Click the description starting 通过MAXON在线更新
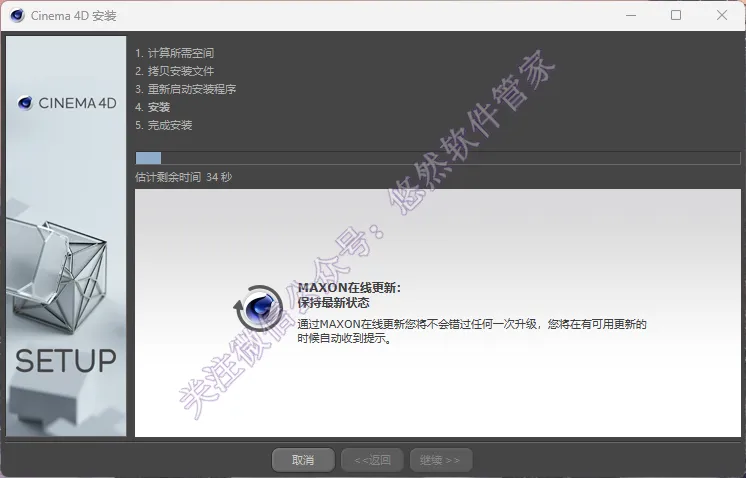This screenshot has height=478, width=746. 472,331
